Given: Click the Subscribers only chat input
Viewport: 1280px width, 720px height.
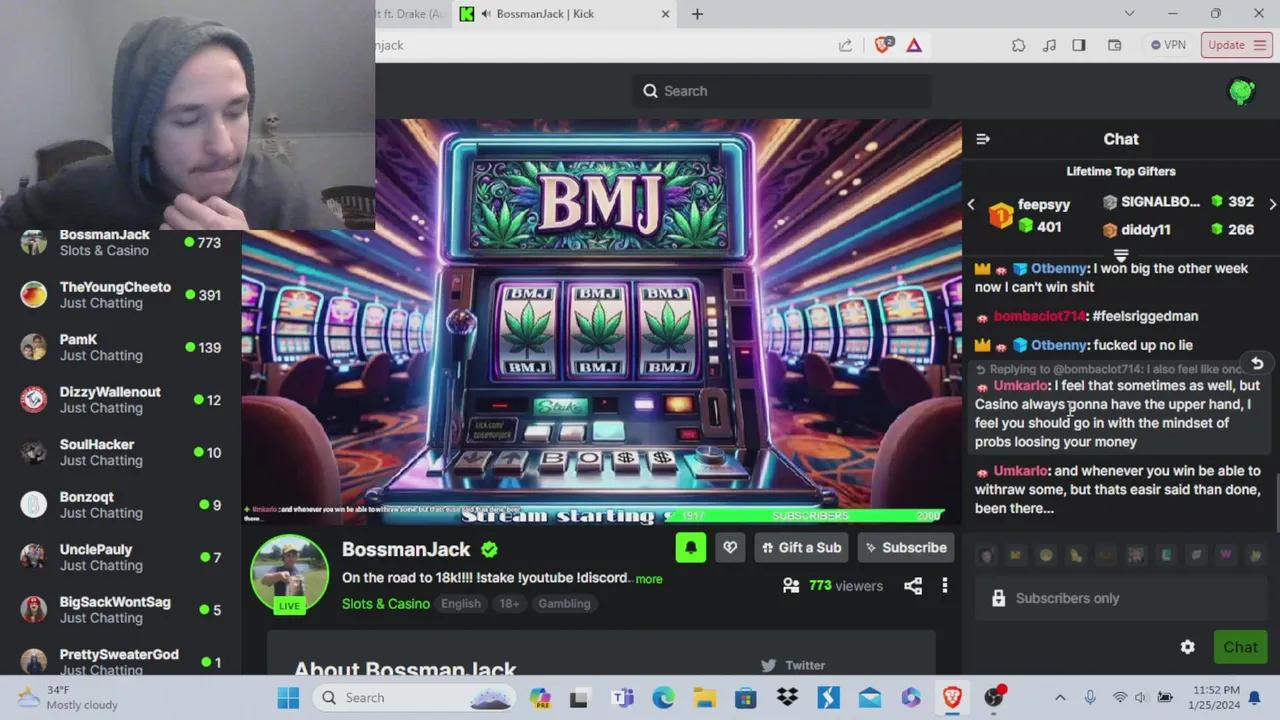Looking at the screenshot, I should (1121, 598).
